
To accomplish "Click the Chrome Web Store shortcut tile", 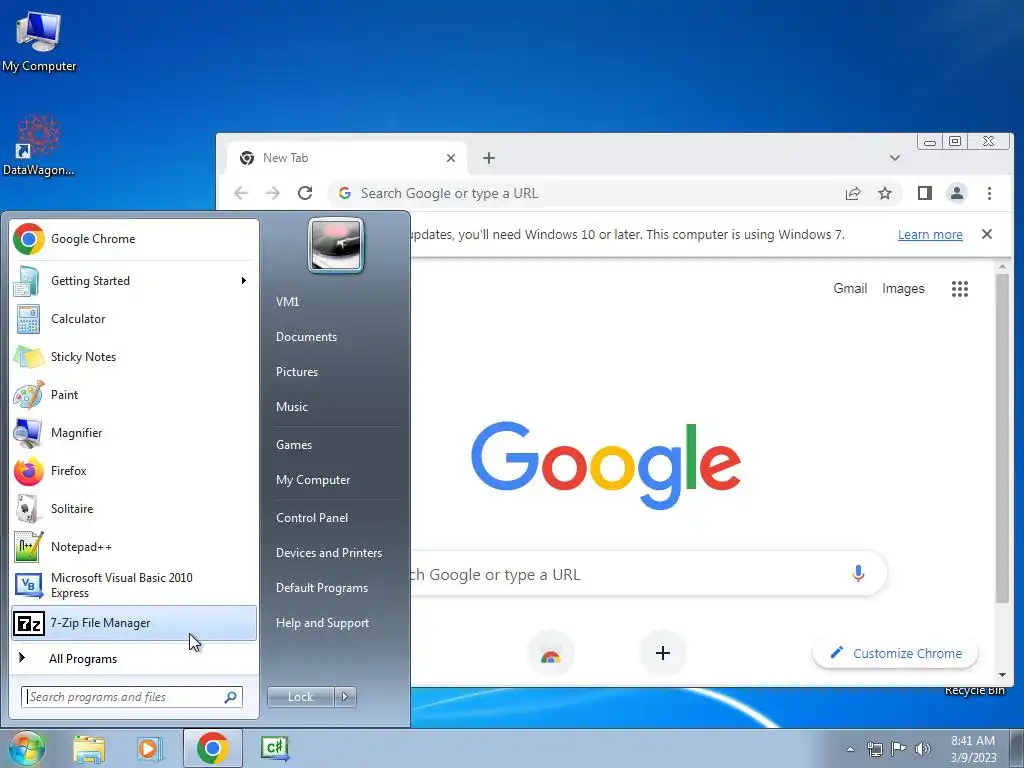I will [551, 654].
